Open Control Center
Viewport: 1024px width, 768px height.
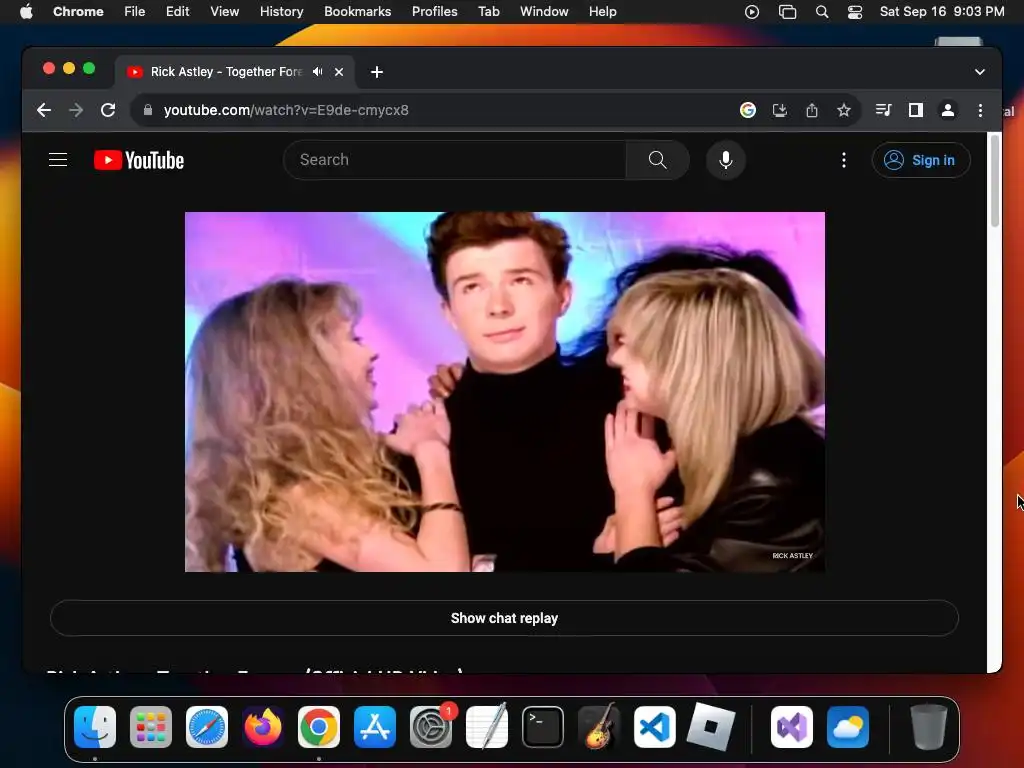pos(855,12)
